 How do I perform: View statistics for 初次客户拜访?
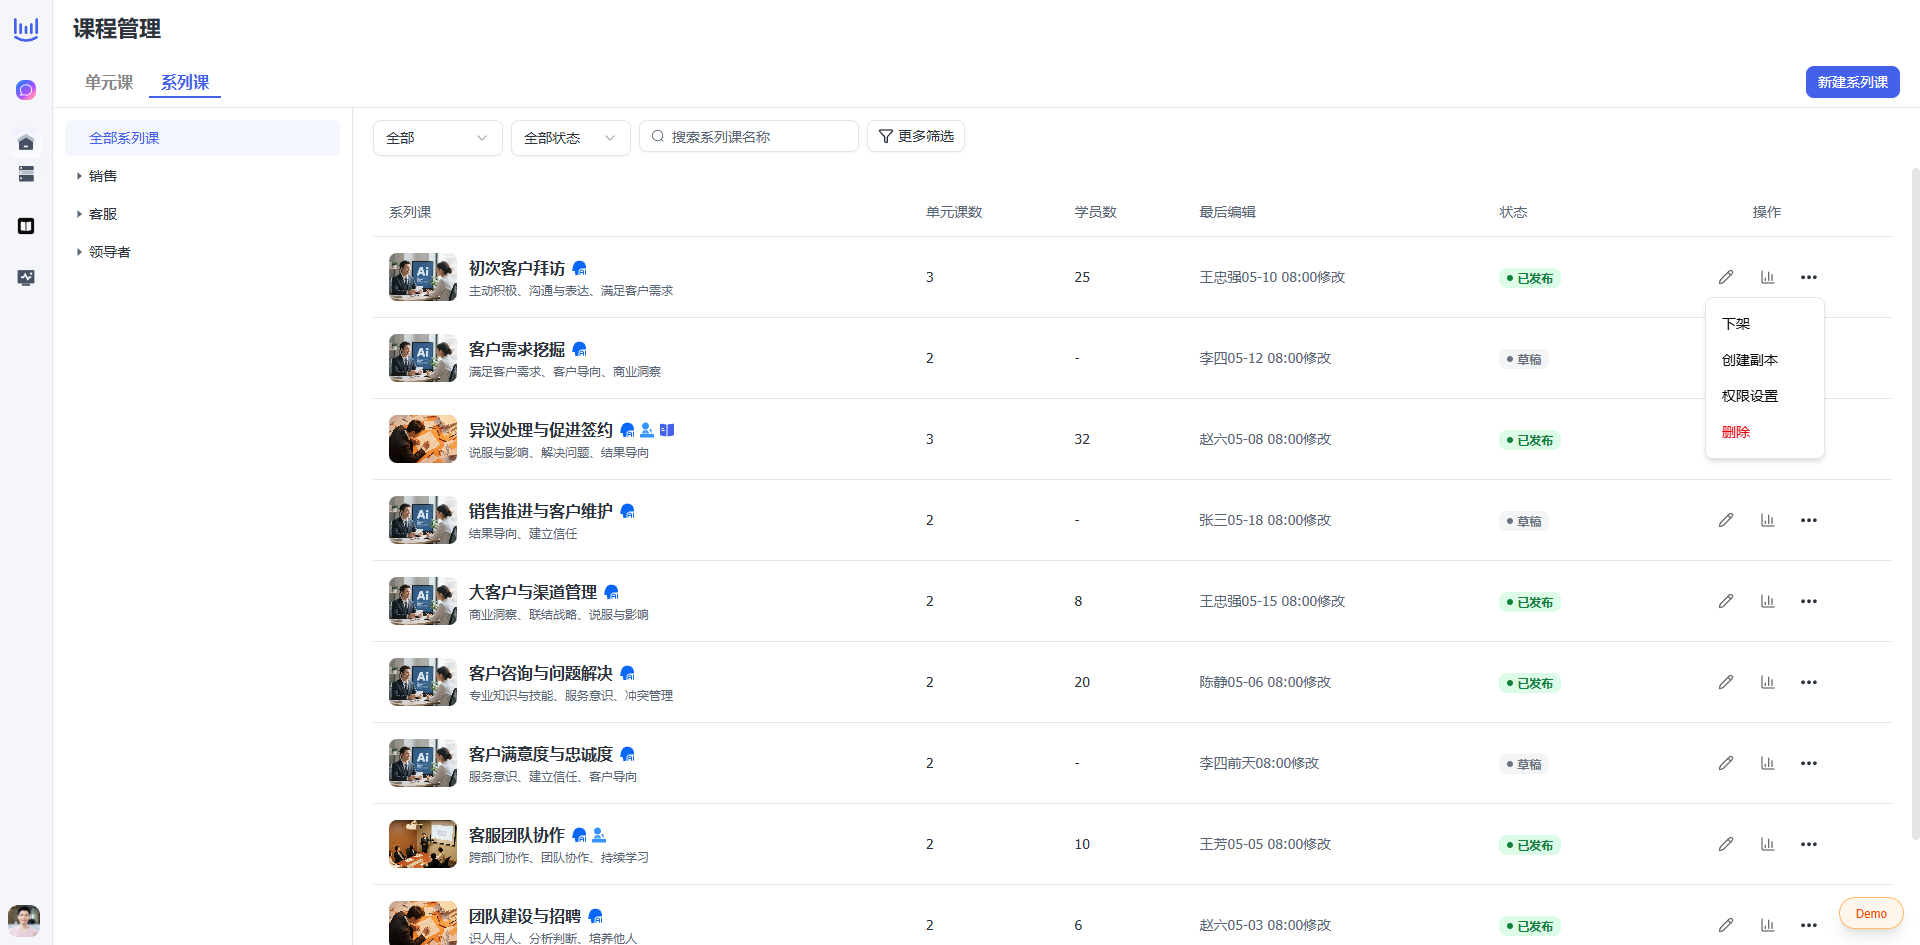pyautogui.click(x=1768, y=277)
